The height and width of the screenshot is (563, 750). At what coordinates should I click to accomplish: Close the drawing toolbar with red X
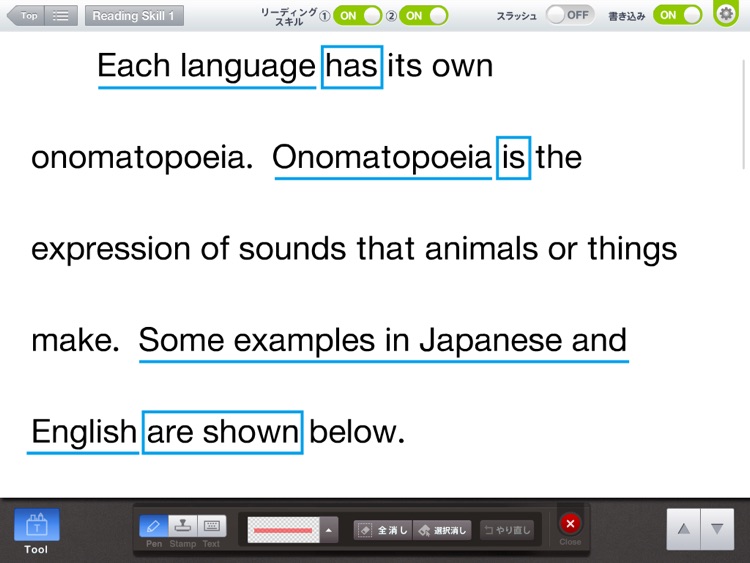point(570,524)
